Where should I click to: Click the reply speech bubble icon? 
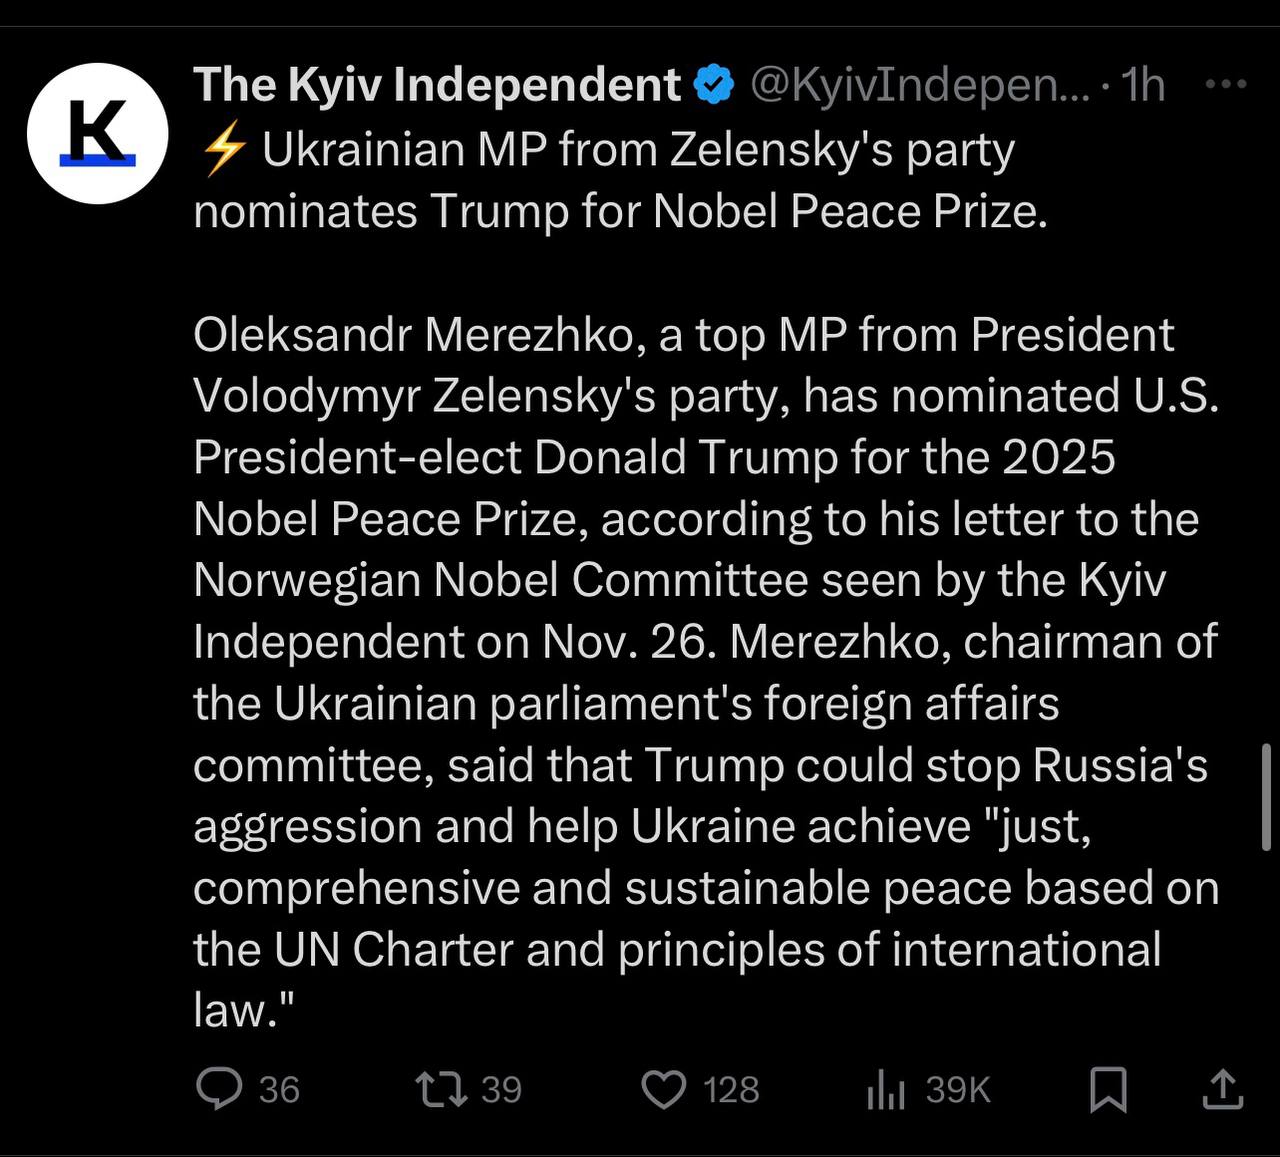[x=219, y=1089]
